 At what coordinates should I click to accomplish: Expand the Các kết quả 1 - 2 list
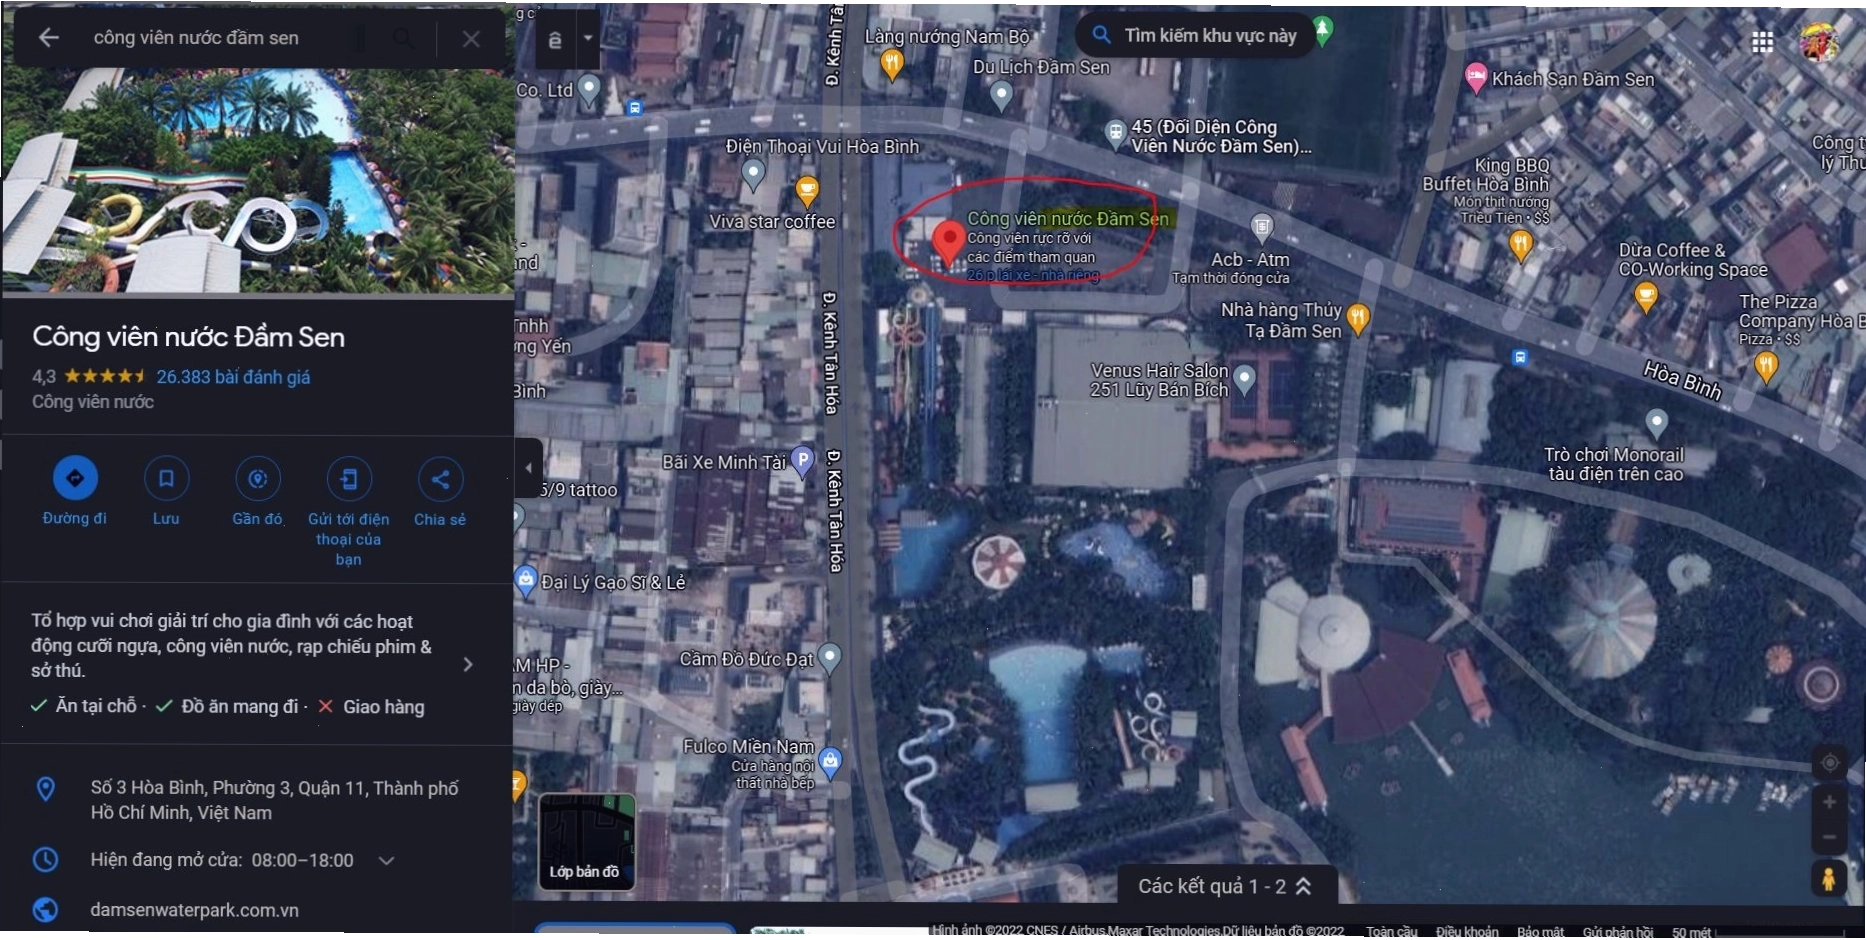click(x=1225, y=886)
